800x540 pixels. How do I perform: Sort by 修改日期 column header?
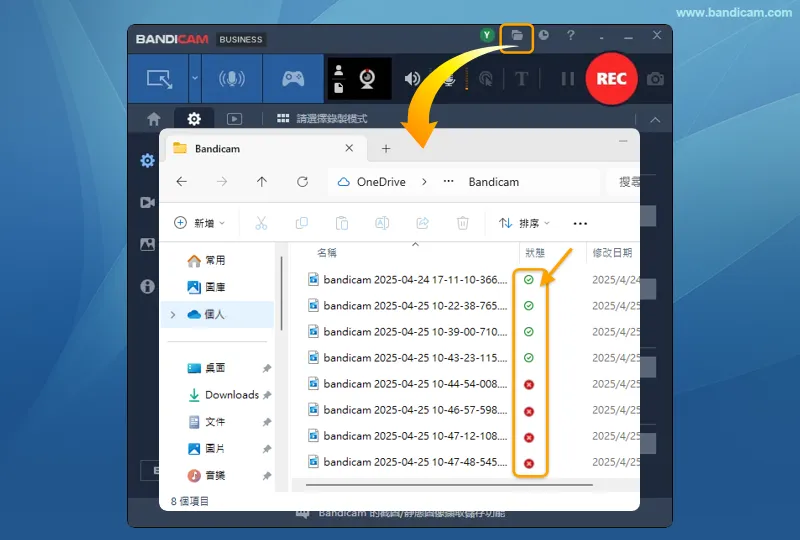coord(612,253)
